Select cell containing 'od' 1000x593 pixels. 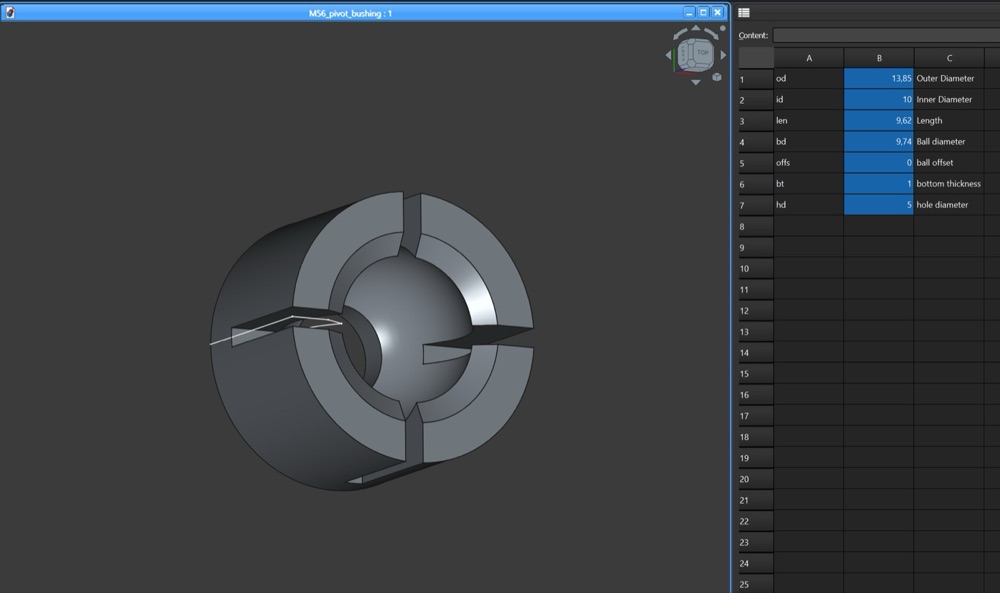pos(809,78)
